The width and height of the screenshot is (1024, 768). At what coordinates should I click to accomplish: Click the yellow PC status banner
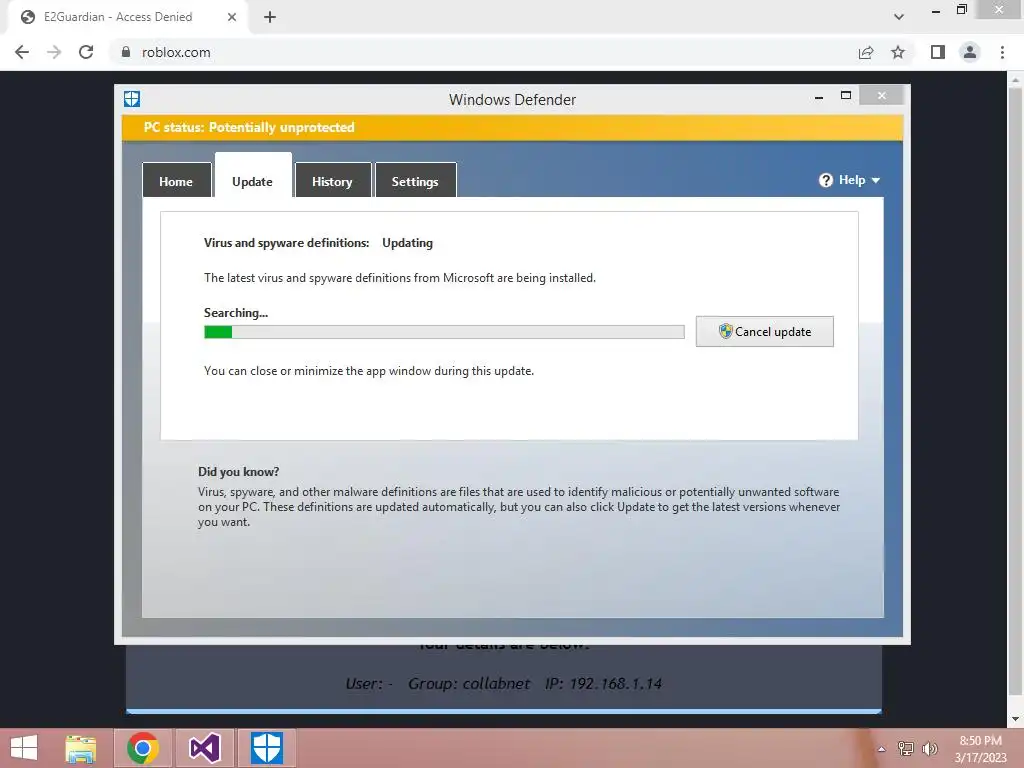(x=513, y=127)
